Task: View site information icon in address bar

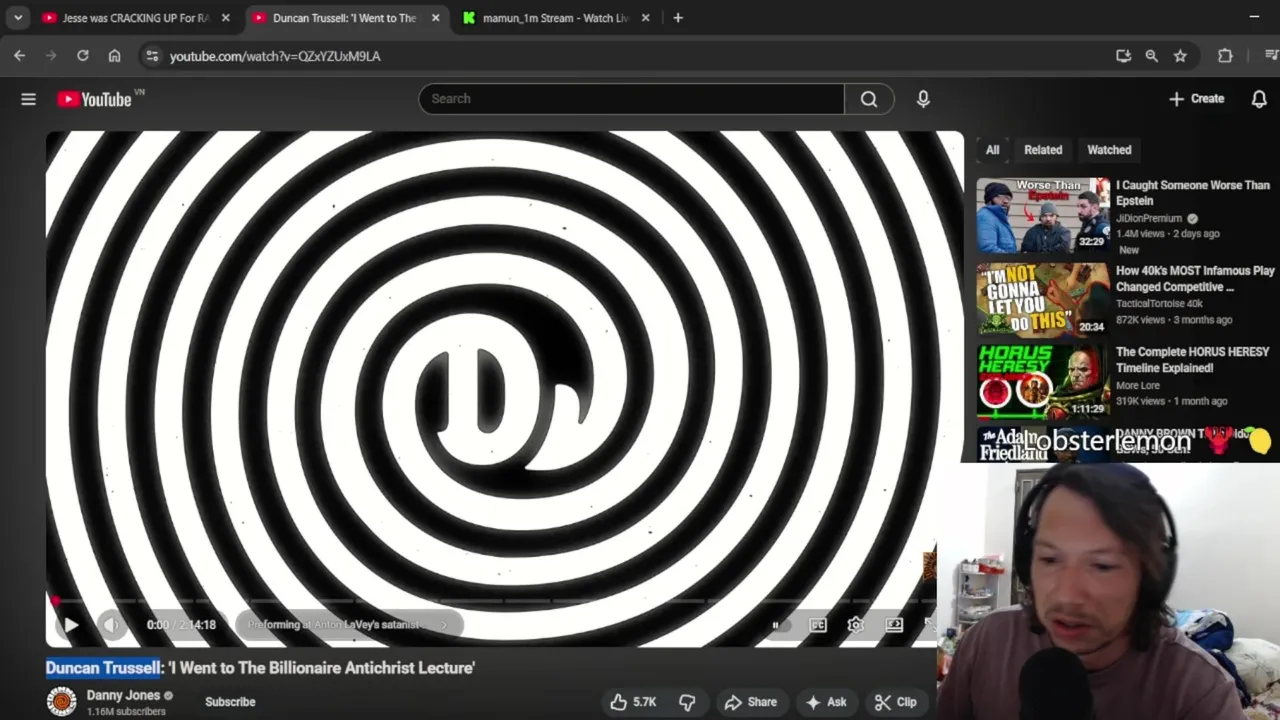Action: 152,56
